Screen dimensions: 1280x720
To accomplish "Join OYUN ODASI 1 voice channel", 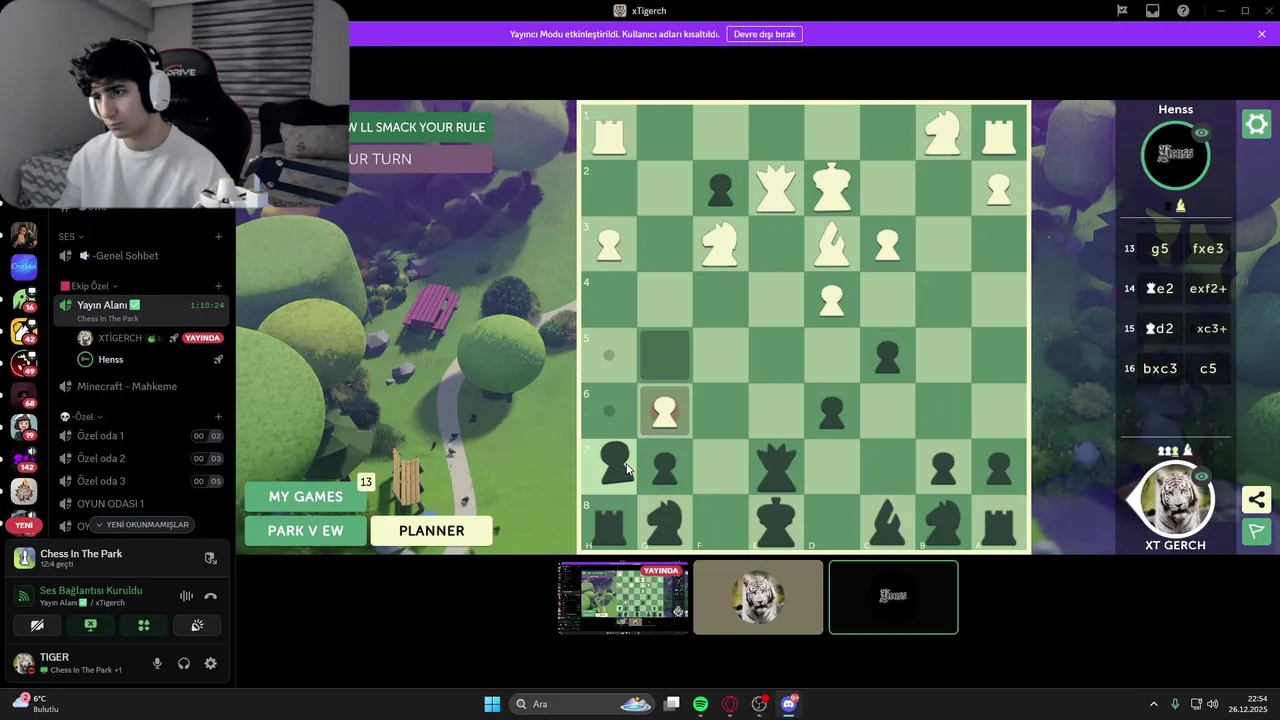I will pyautogui.click(x=141, y=504).
